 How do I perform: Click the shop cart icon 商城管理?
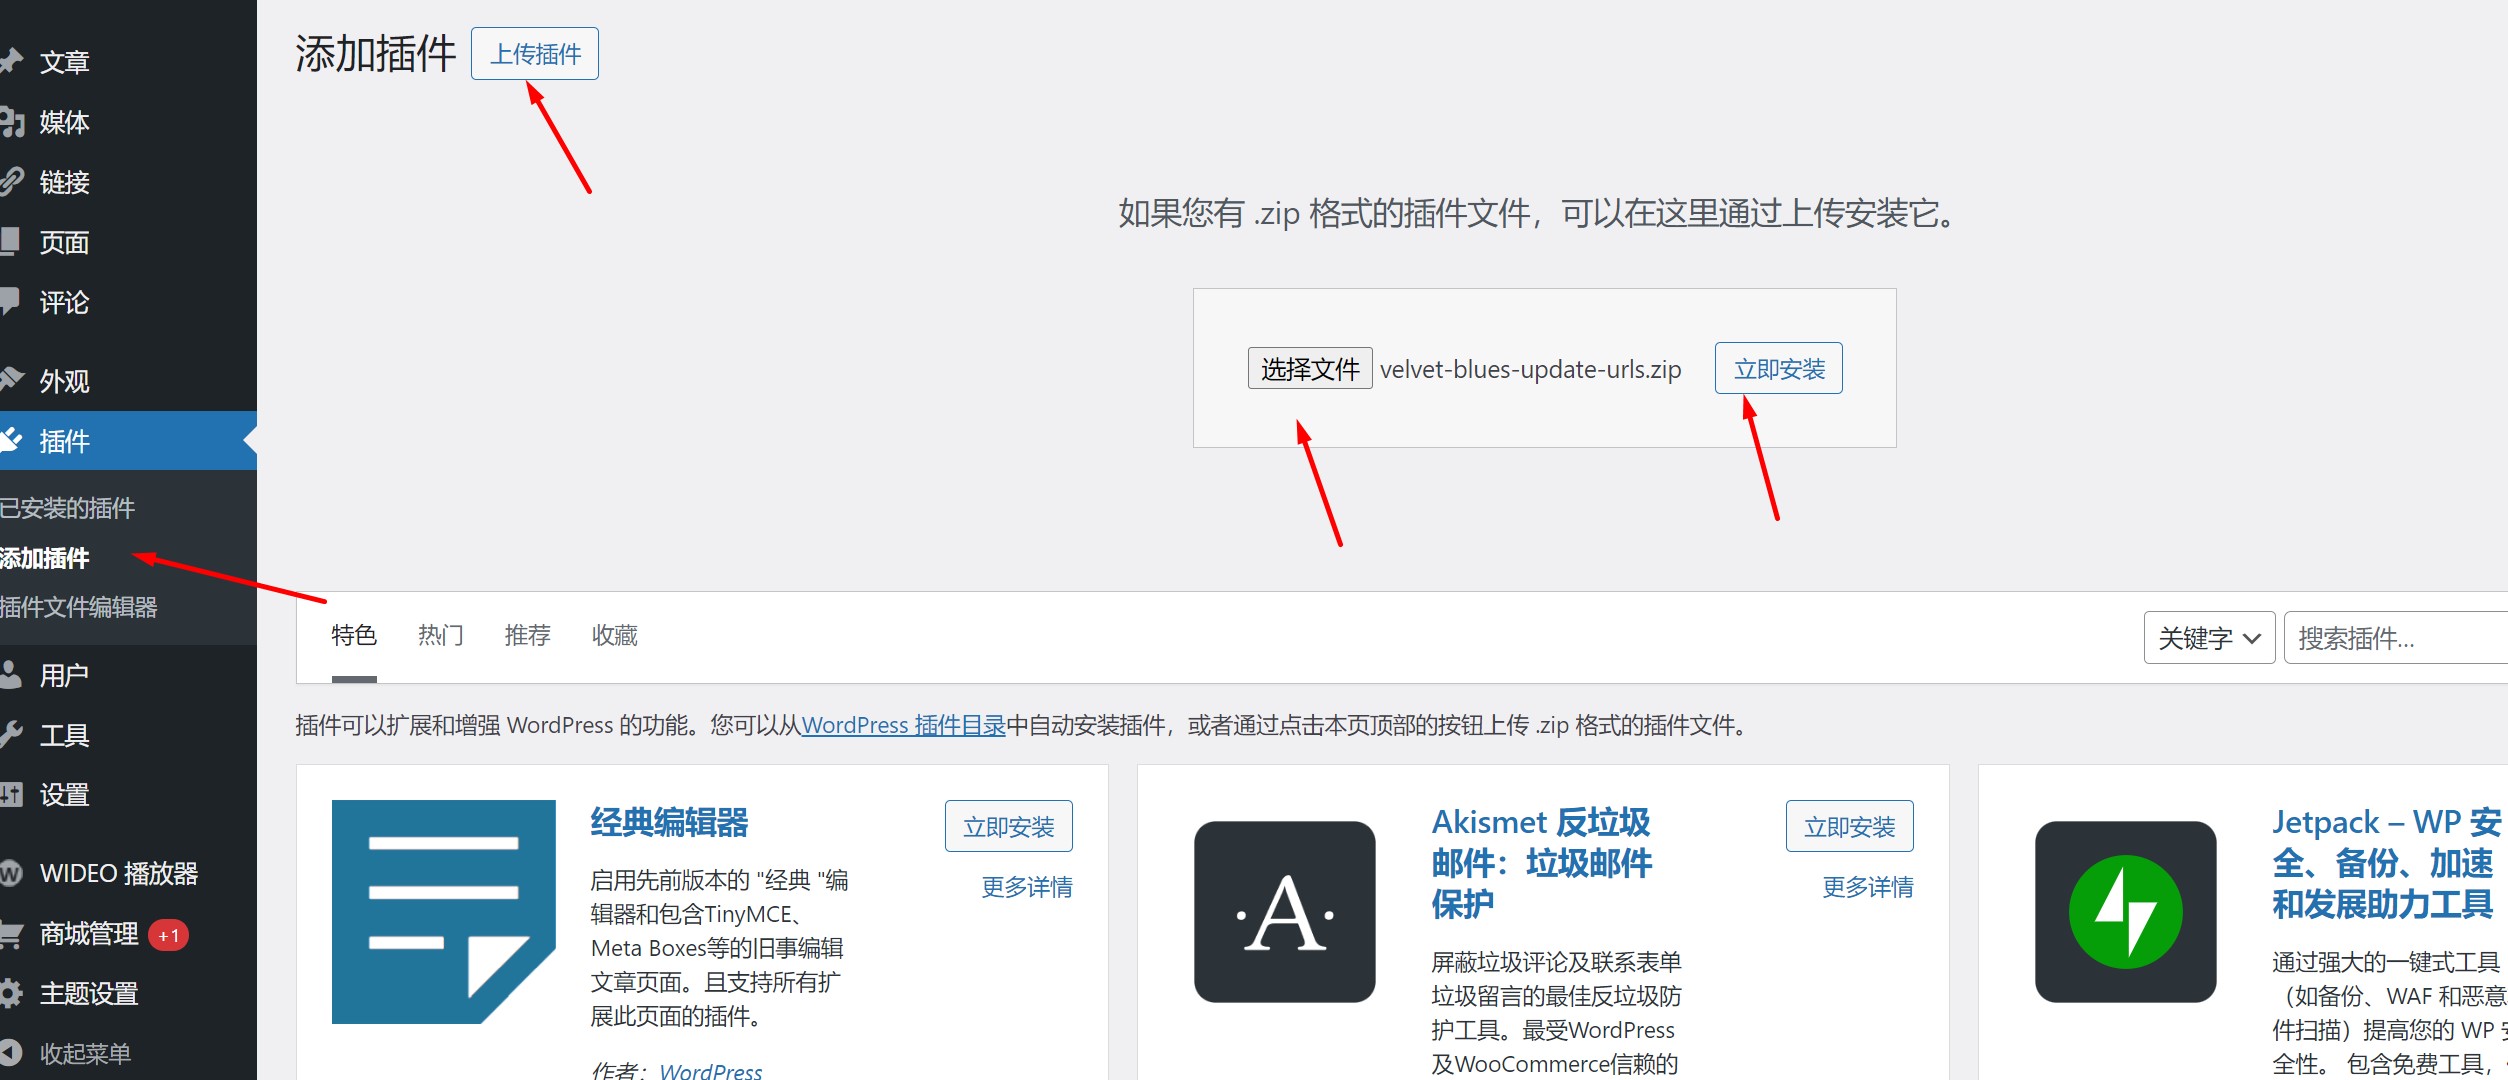pos(11,934)
